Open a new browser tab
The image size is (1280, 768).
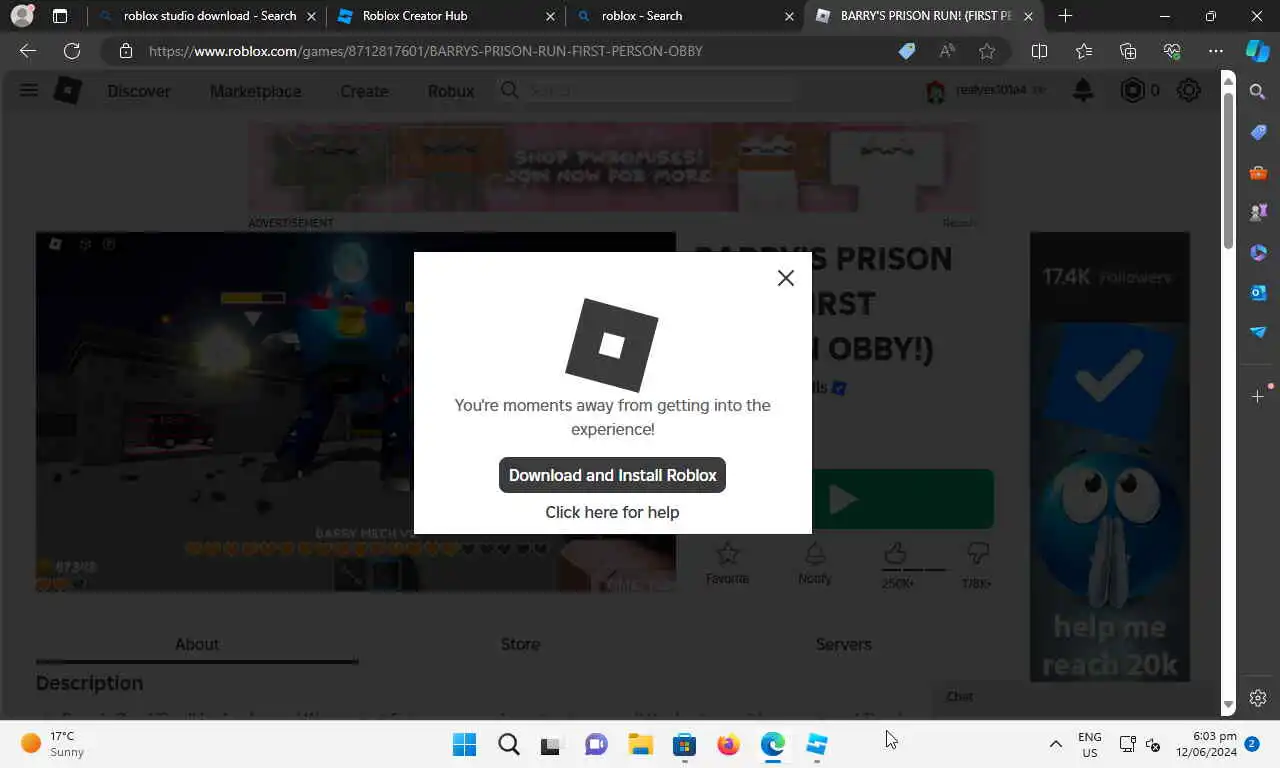coord(1065,16)
